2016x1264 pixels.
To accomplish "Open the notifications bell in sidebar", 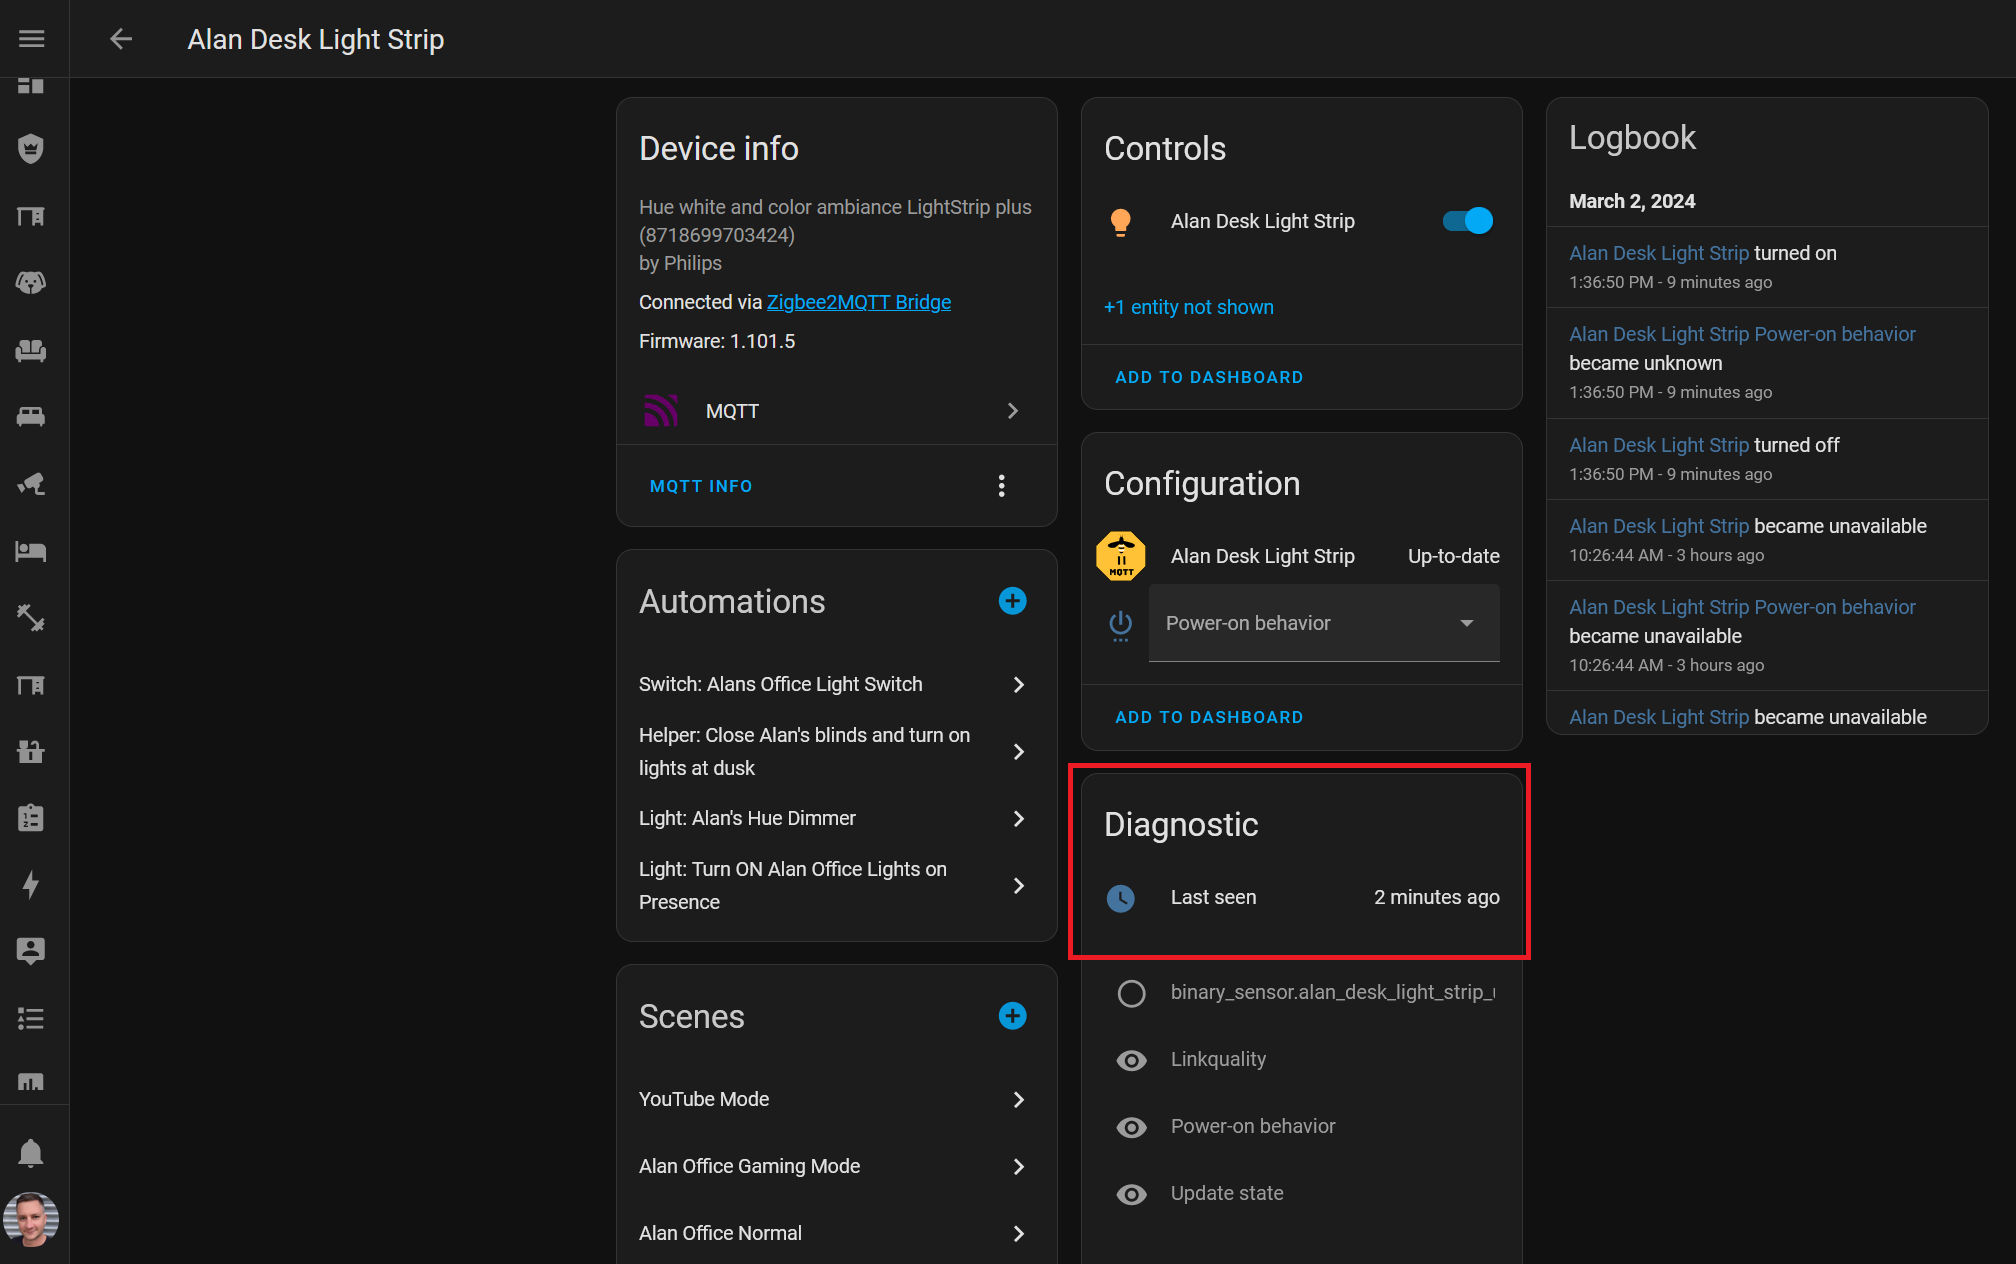I will [31, 1153].
